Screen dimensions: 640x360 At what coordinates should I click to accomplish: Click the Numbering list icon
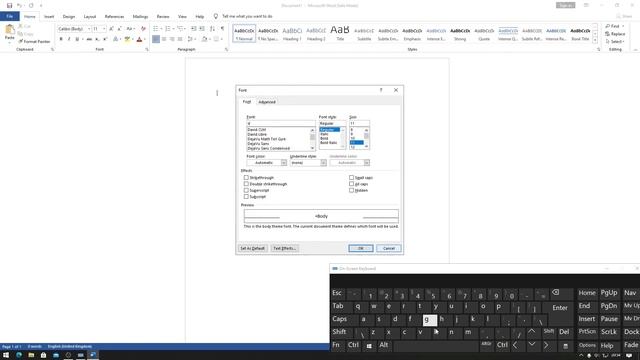[x=168, y=29]
